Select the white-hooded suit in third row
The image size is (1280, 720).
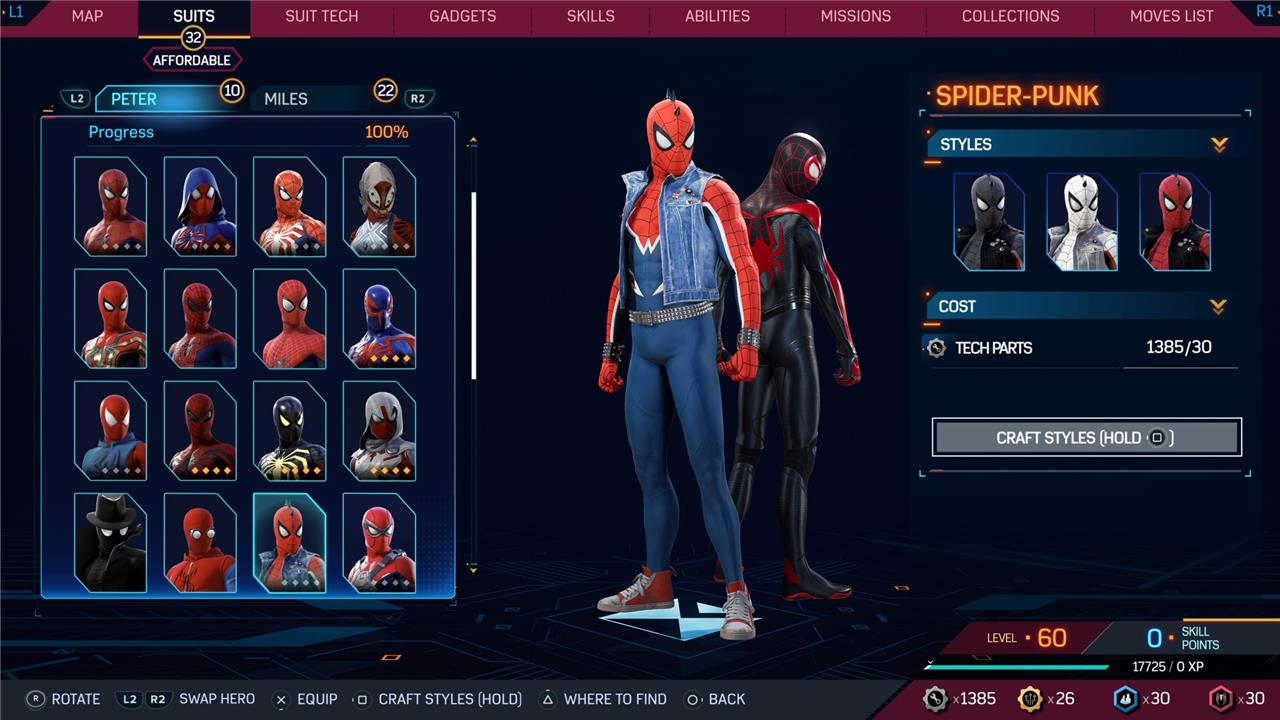pos(379,431)
